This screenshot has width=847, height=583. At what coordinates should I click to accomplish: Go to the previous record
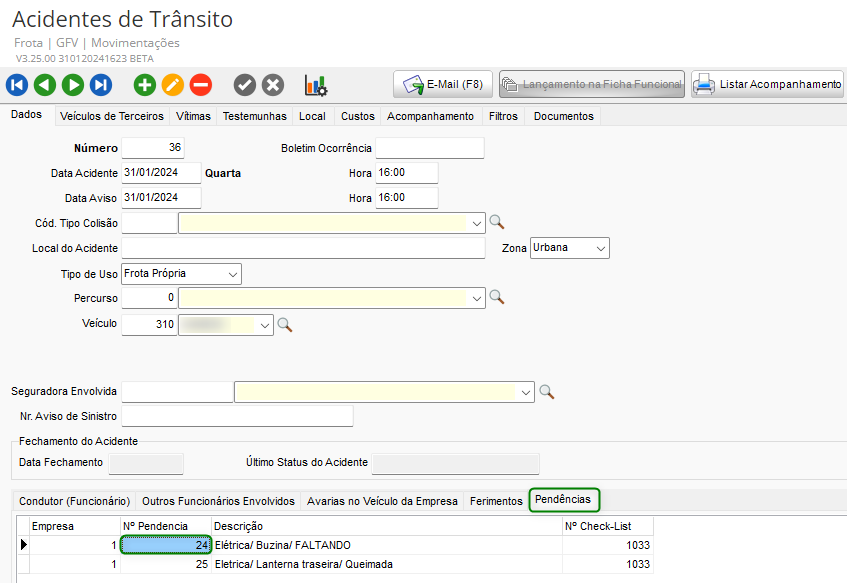coord(45,85)
